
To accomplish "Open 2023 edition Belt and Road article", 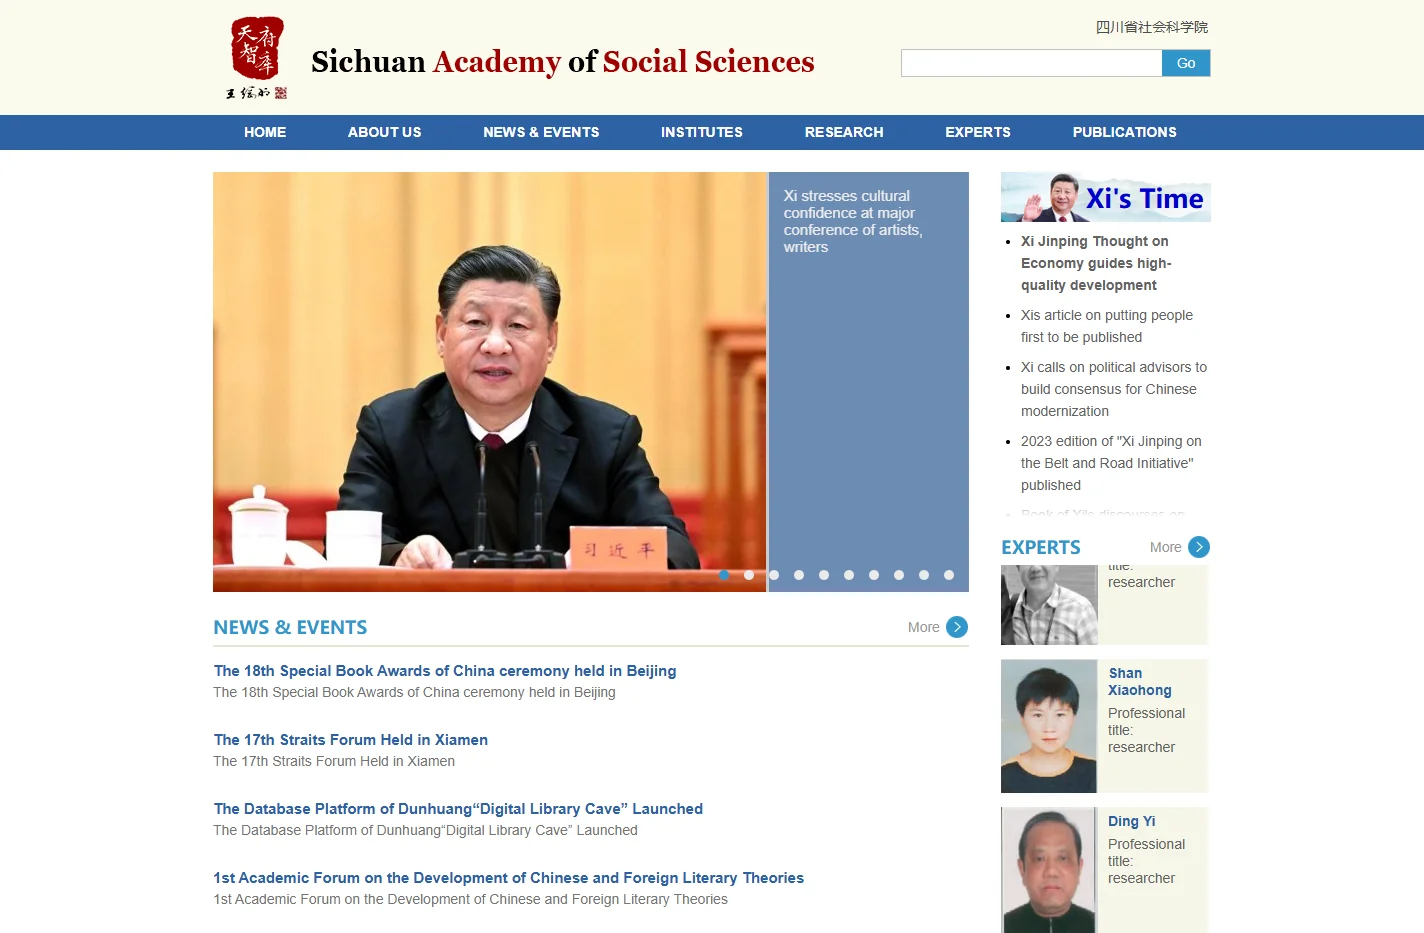I will [1111, 463].
